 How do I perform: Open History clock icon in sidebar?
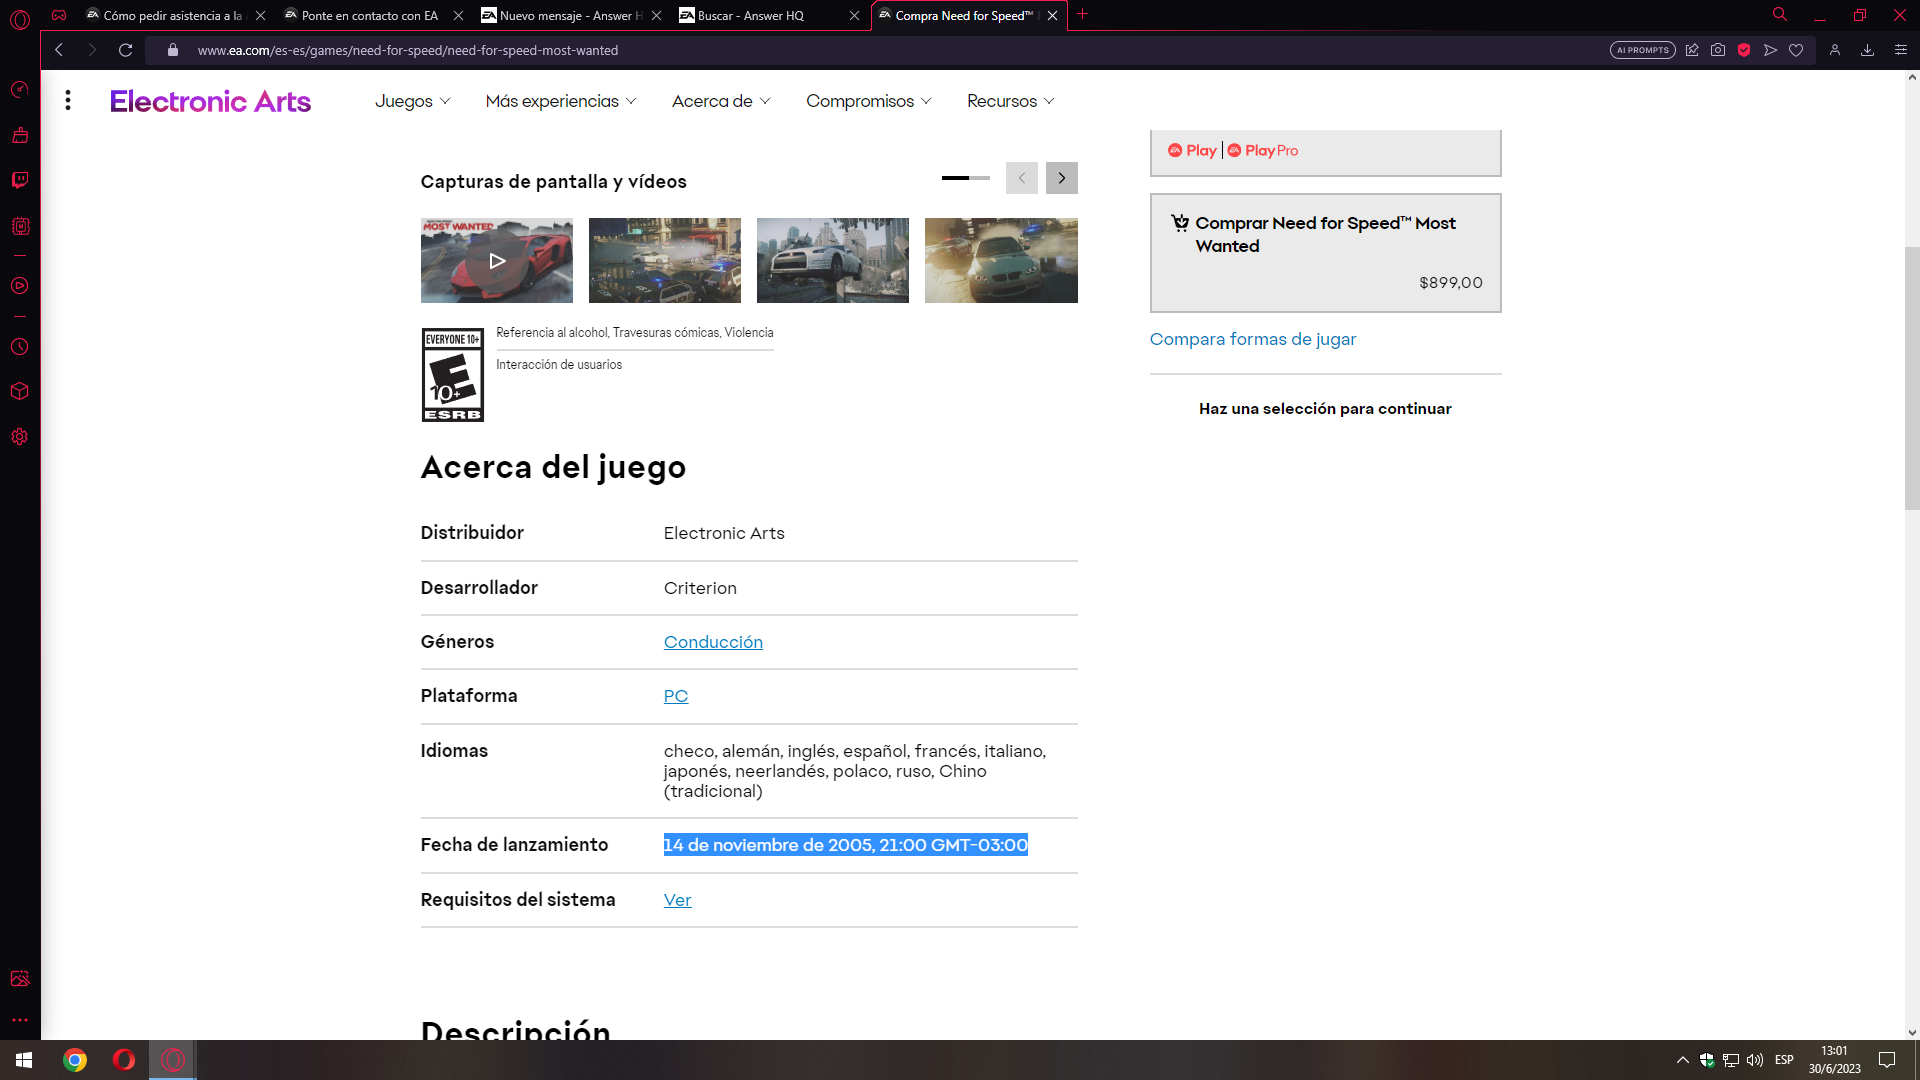point(20,347)
